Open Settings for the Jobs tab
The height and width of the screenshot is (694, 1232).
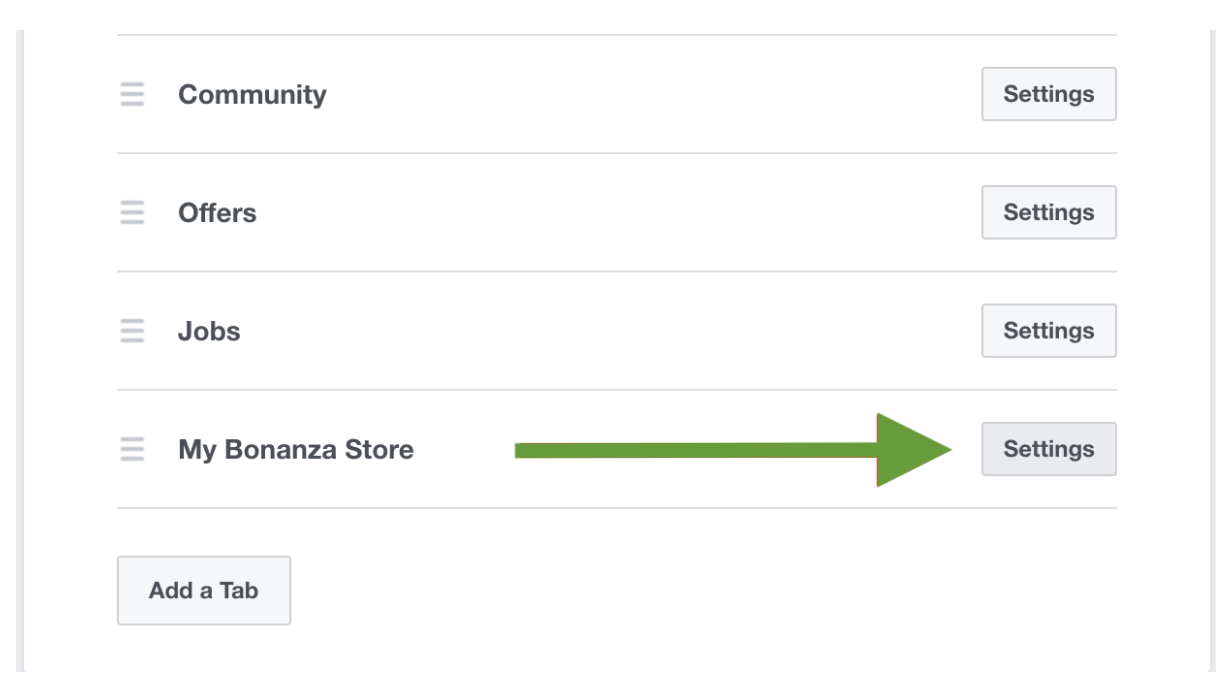pos(1048,330)
